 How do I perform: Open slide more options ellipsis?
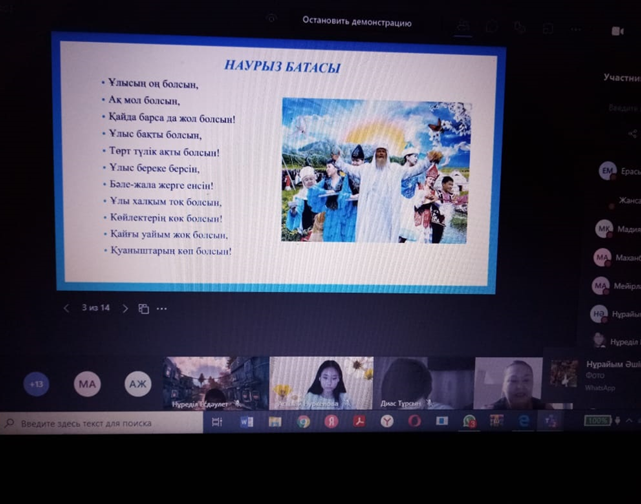click(x=162, y=309)
